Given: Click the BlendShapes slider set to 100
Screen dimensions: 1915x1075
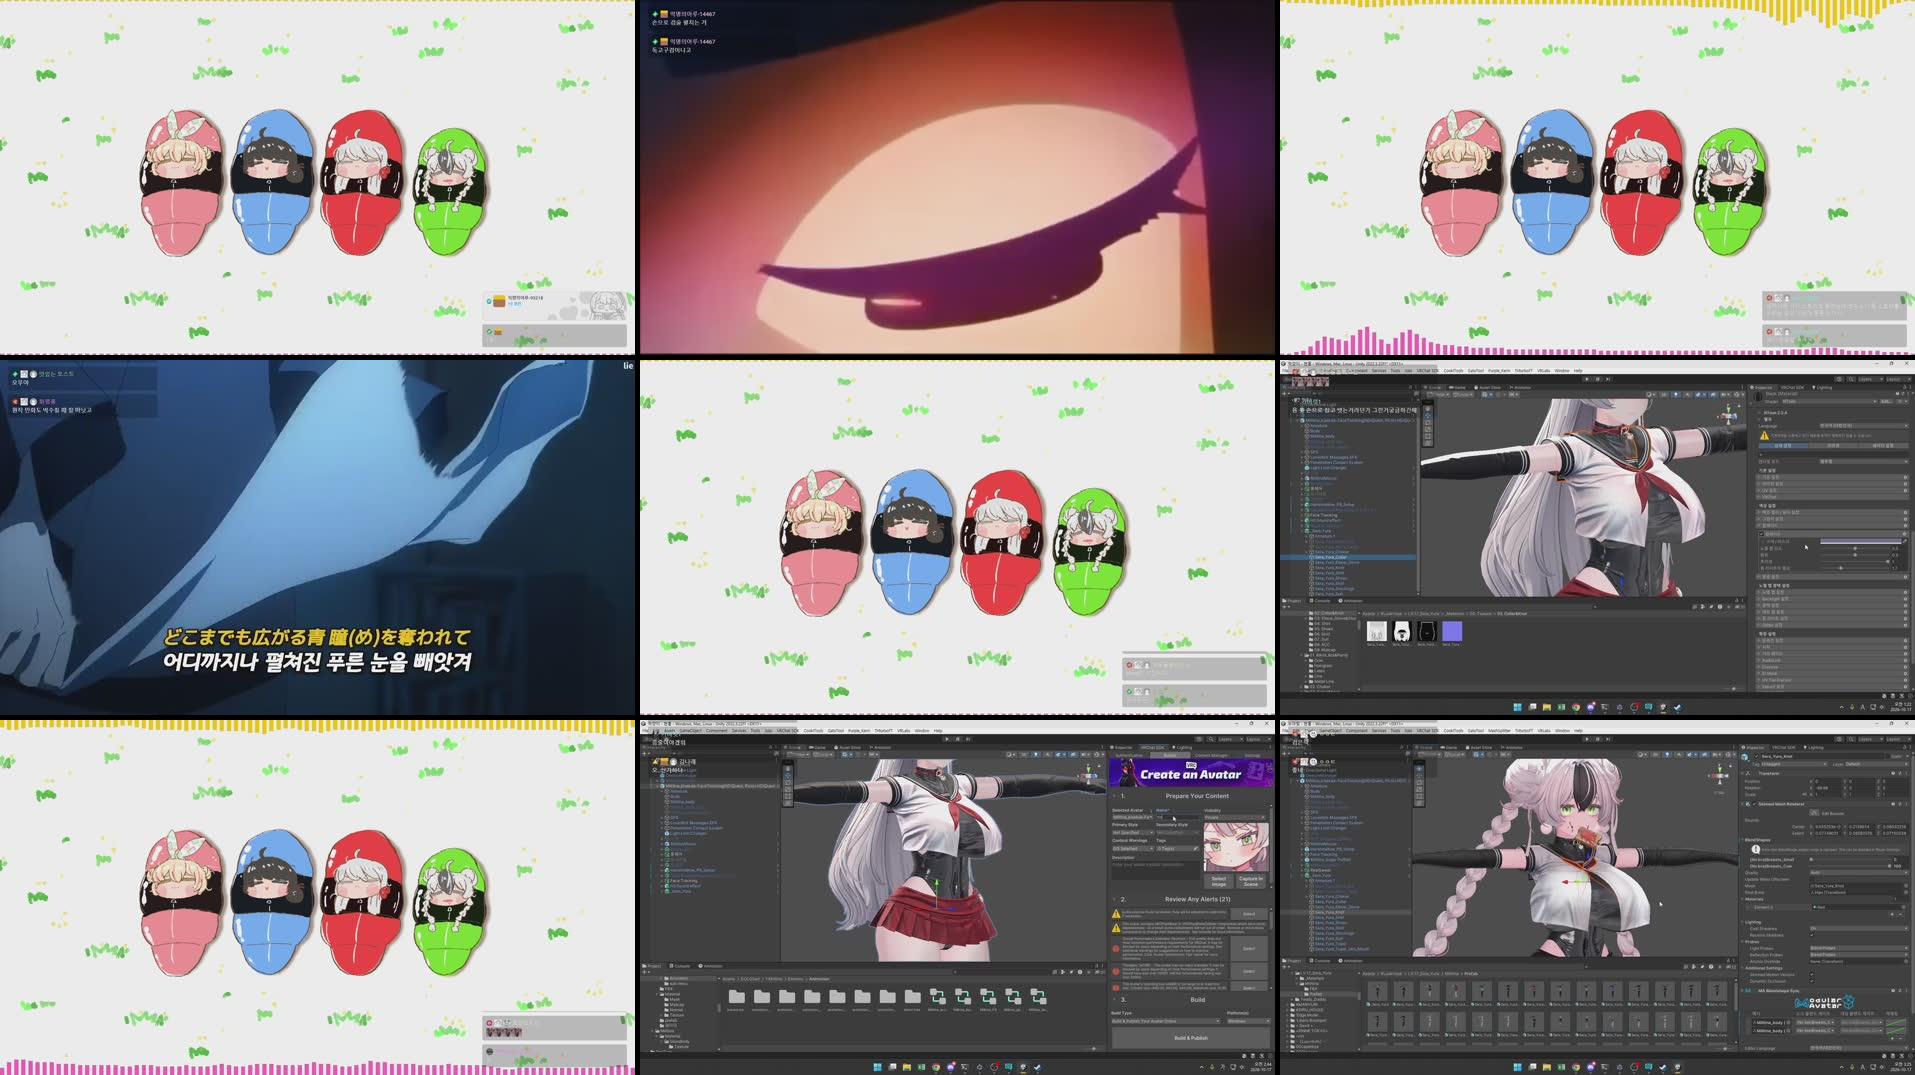Looking at the screenshot, I should point(1850,866).
